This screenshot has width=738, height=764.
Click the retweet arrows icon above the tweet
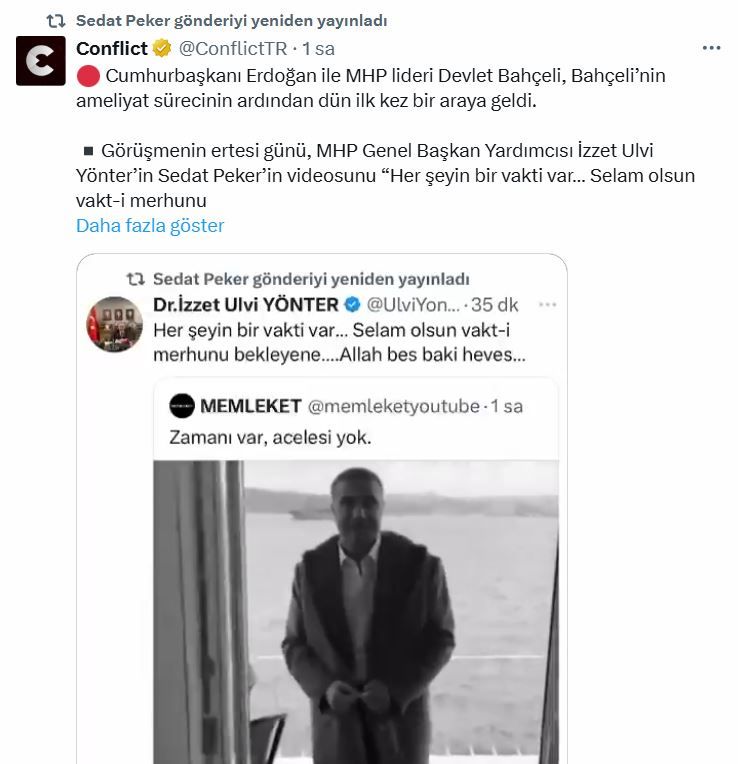(x=57, y=20)
